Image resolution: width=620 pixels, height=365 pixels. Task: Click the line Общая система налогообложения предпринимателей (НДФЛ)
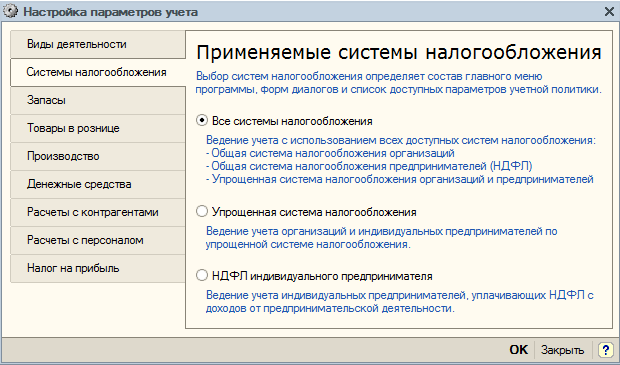pos(369,166)
